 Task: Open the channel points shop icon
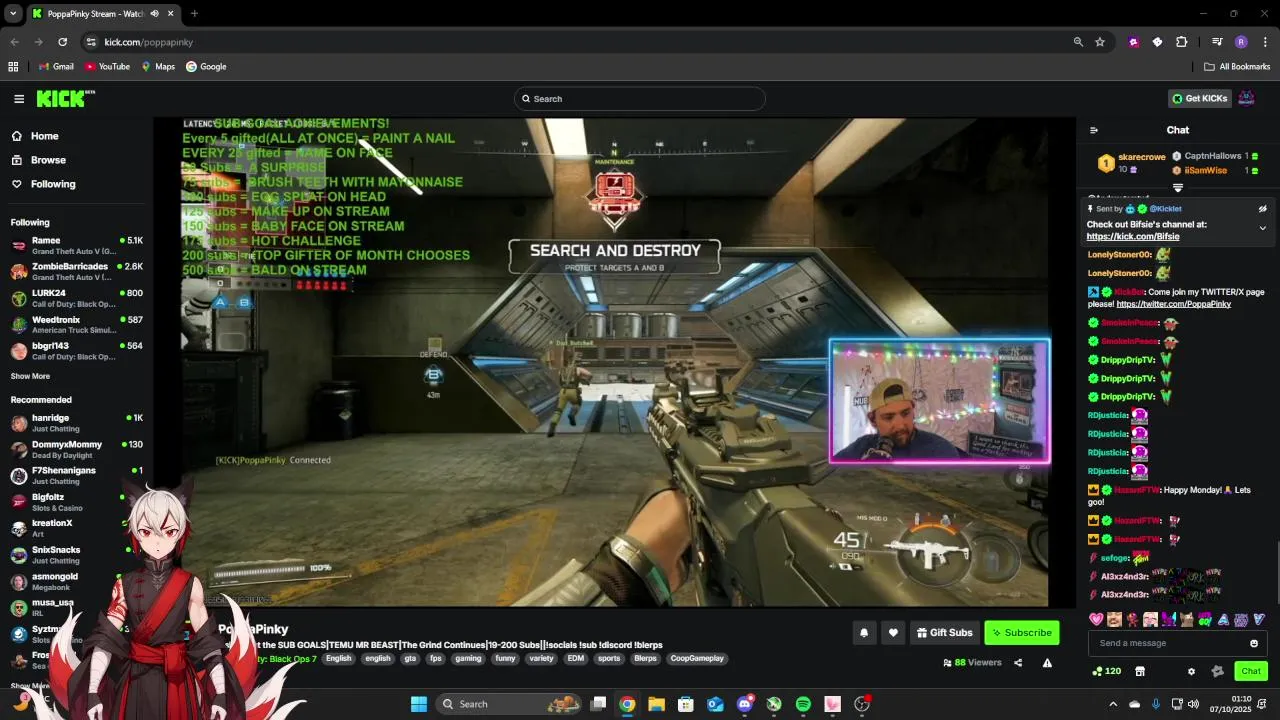[1139, 671]
